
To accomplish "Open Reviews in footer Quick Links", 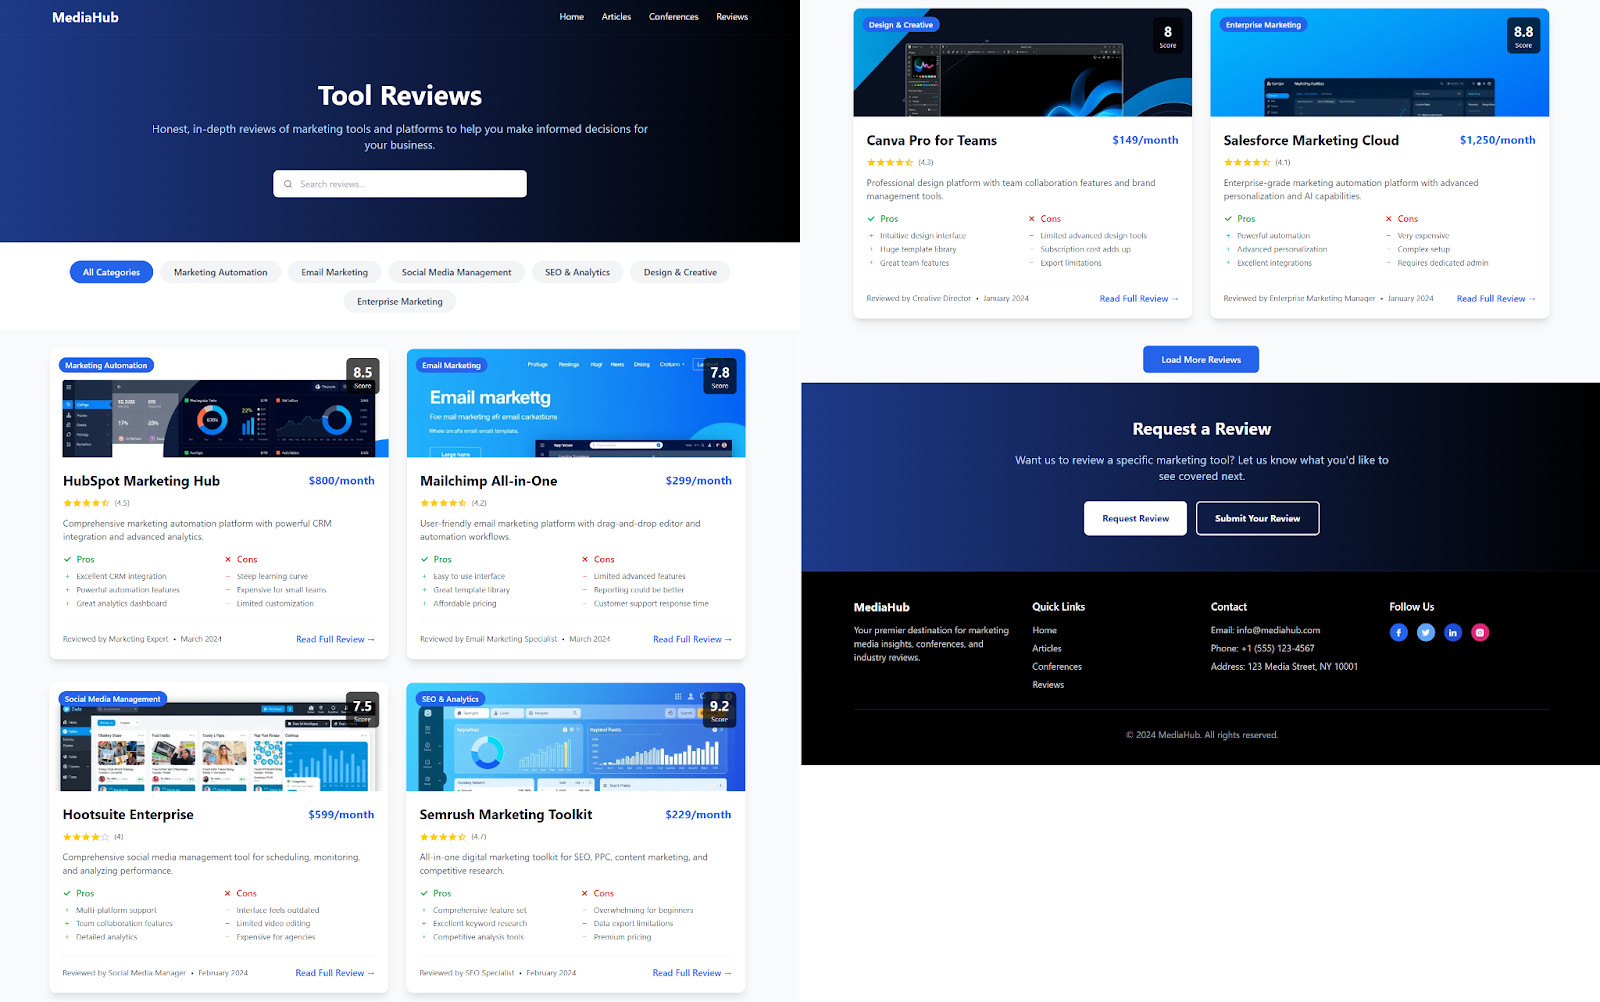I will (1048, 685).
